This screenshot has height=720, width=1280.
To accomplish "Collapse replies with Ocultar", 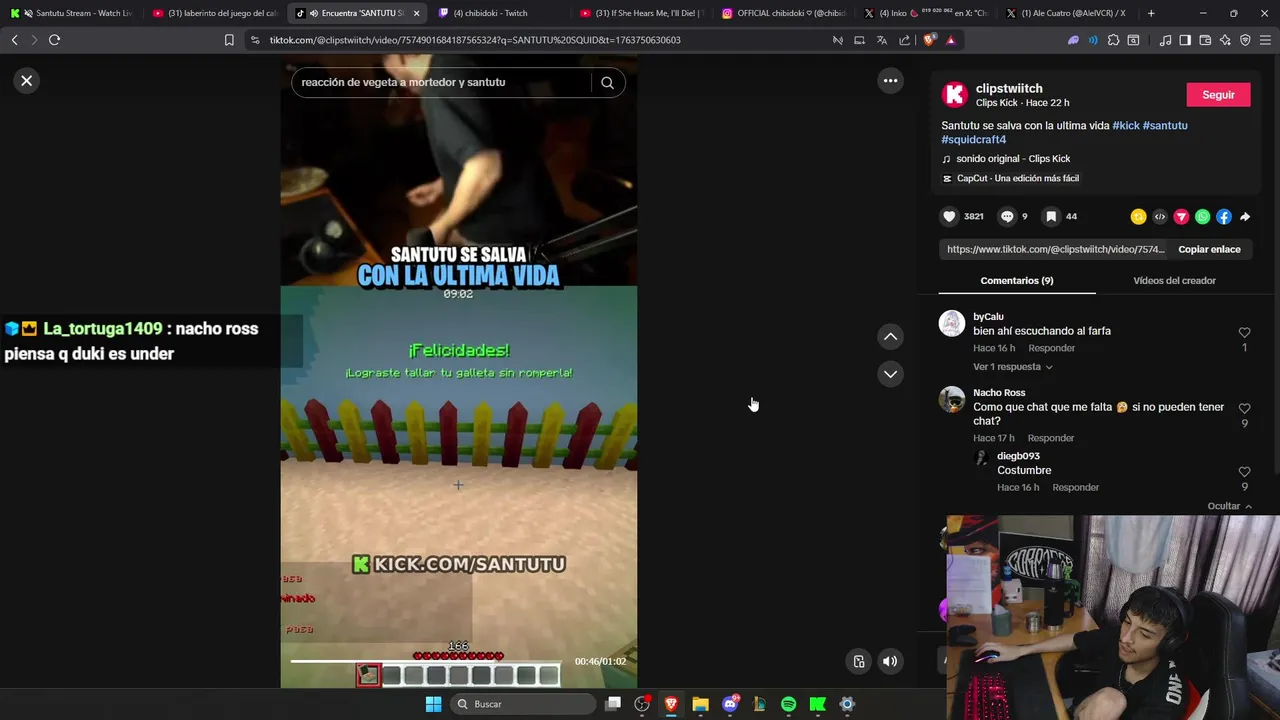I will click(x=1229, y=506).
